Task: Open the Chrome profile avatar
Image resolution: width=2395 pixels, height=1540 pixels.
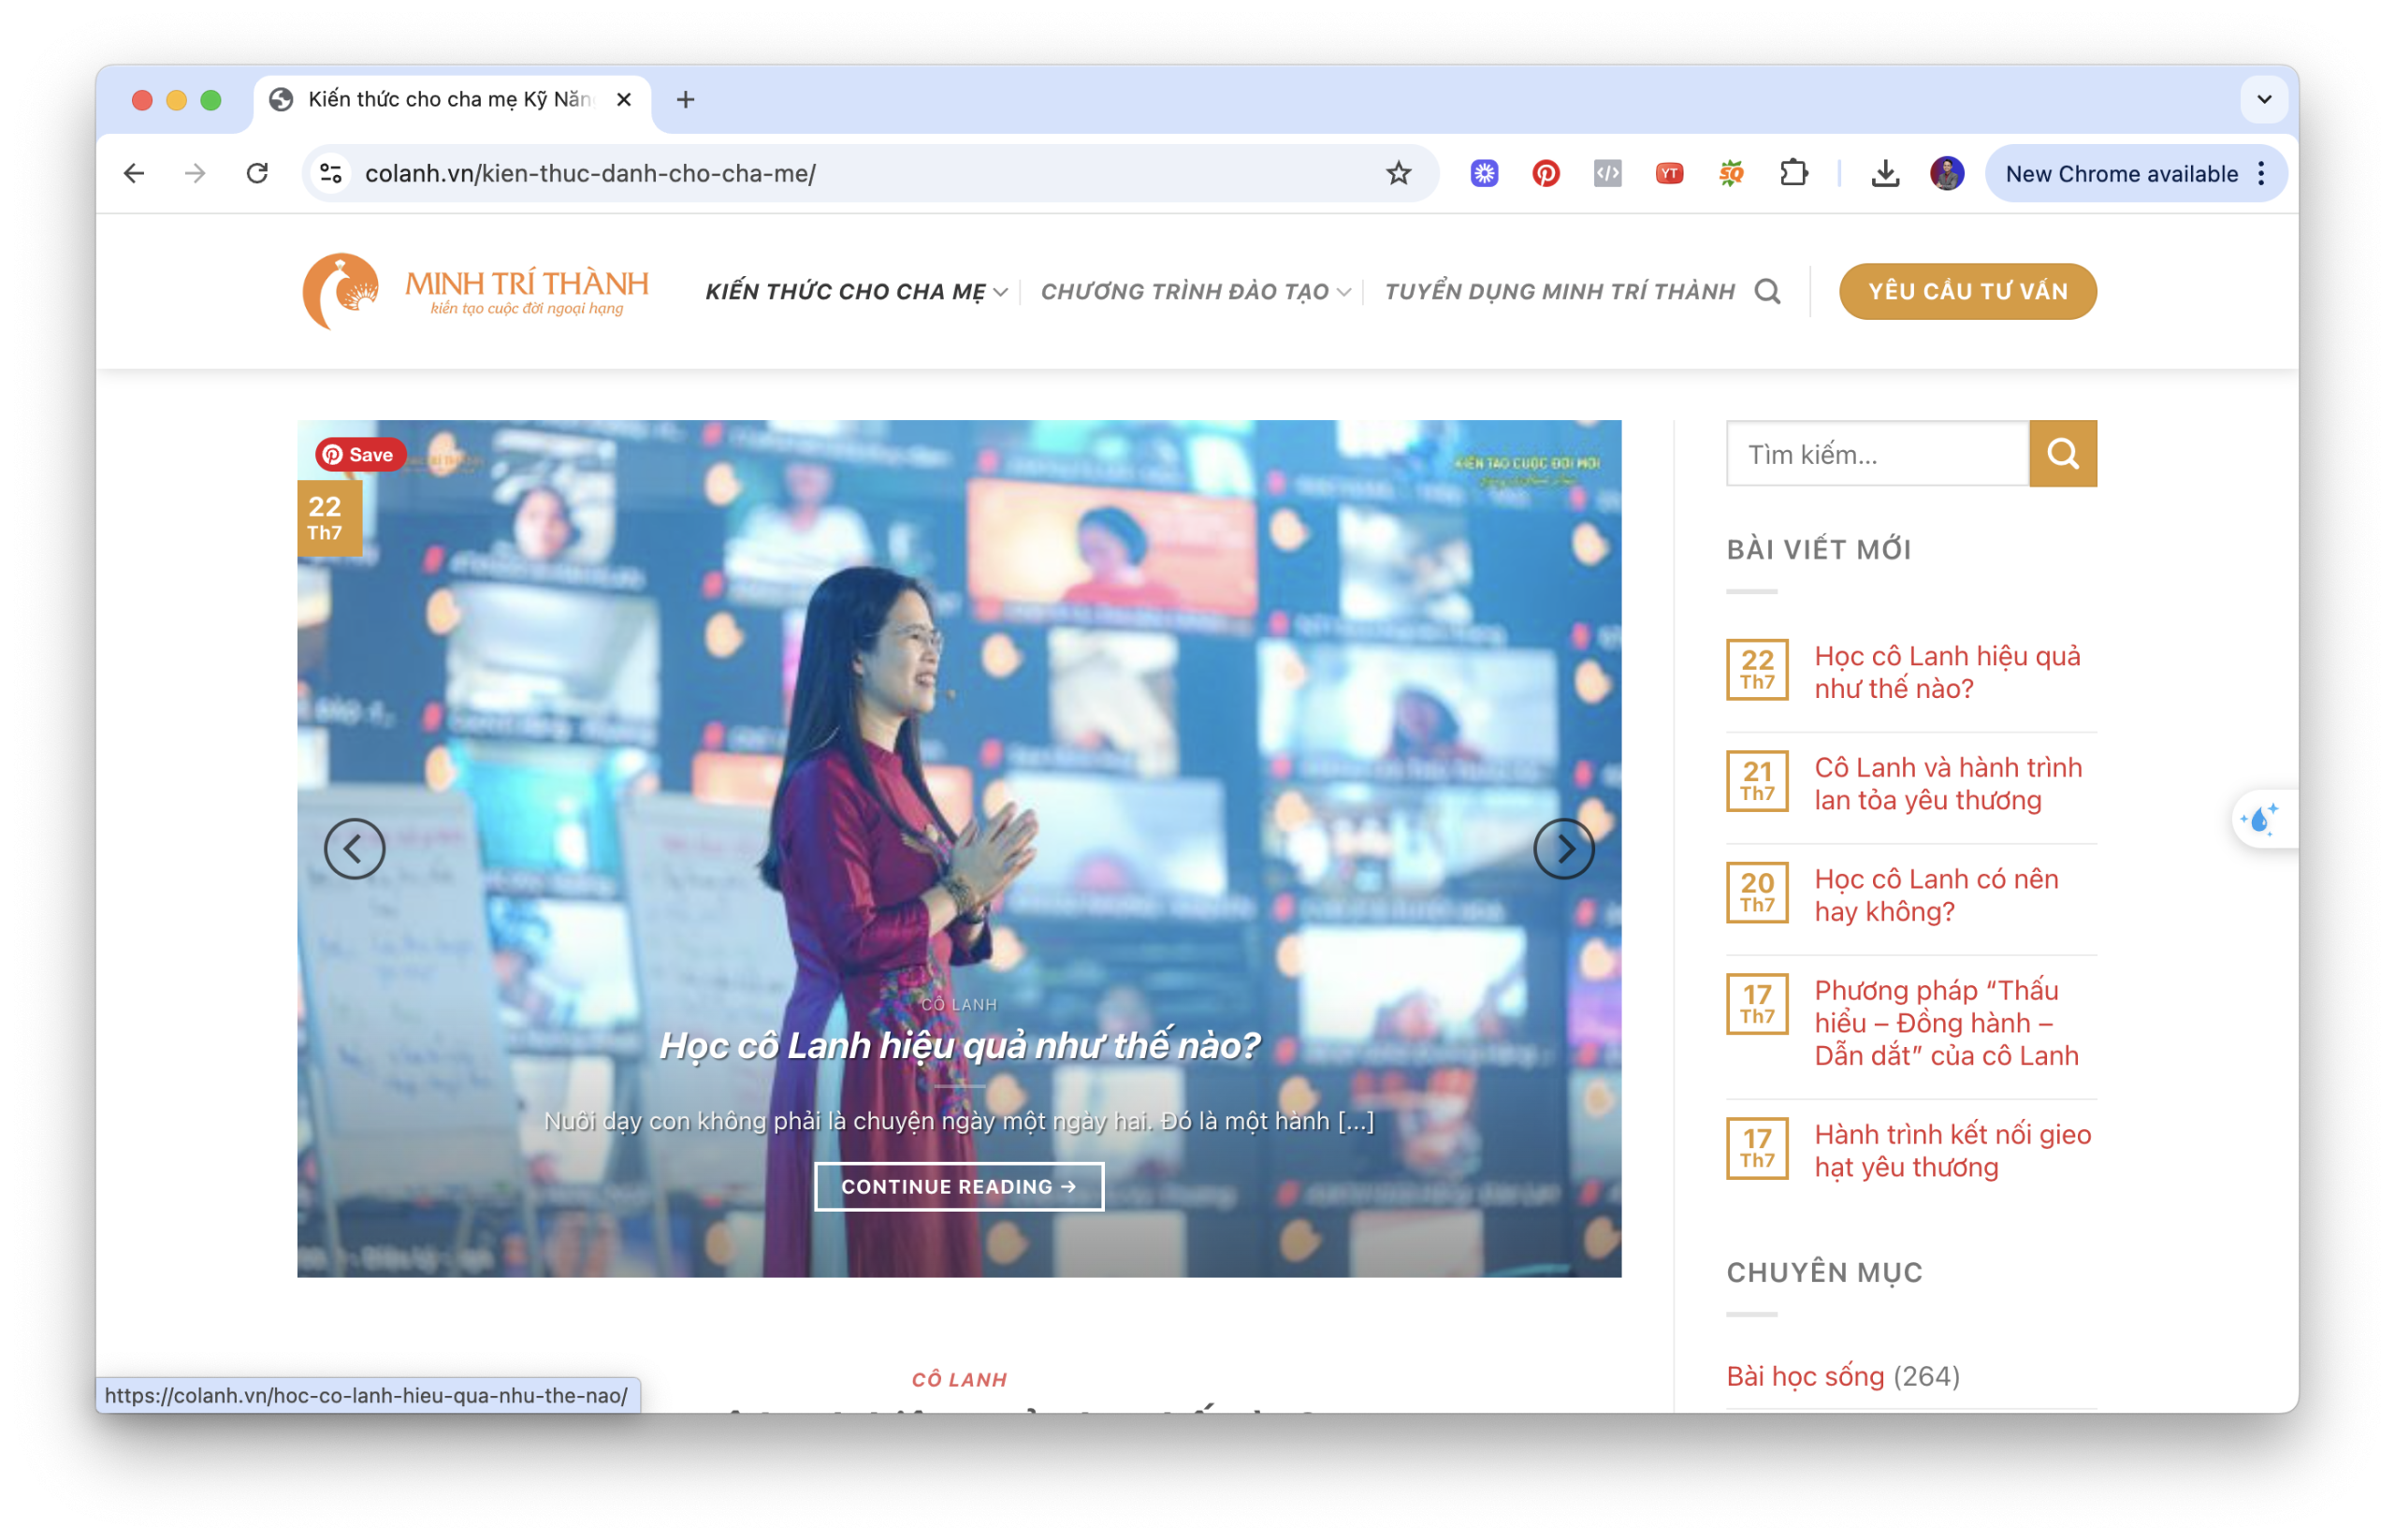Action: click(x=1946, y=173)
